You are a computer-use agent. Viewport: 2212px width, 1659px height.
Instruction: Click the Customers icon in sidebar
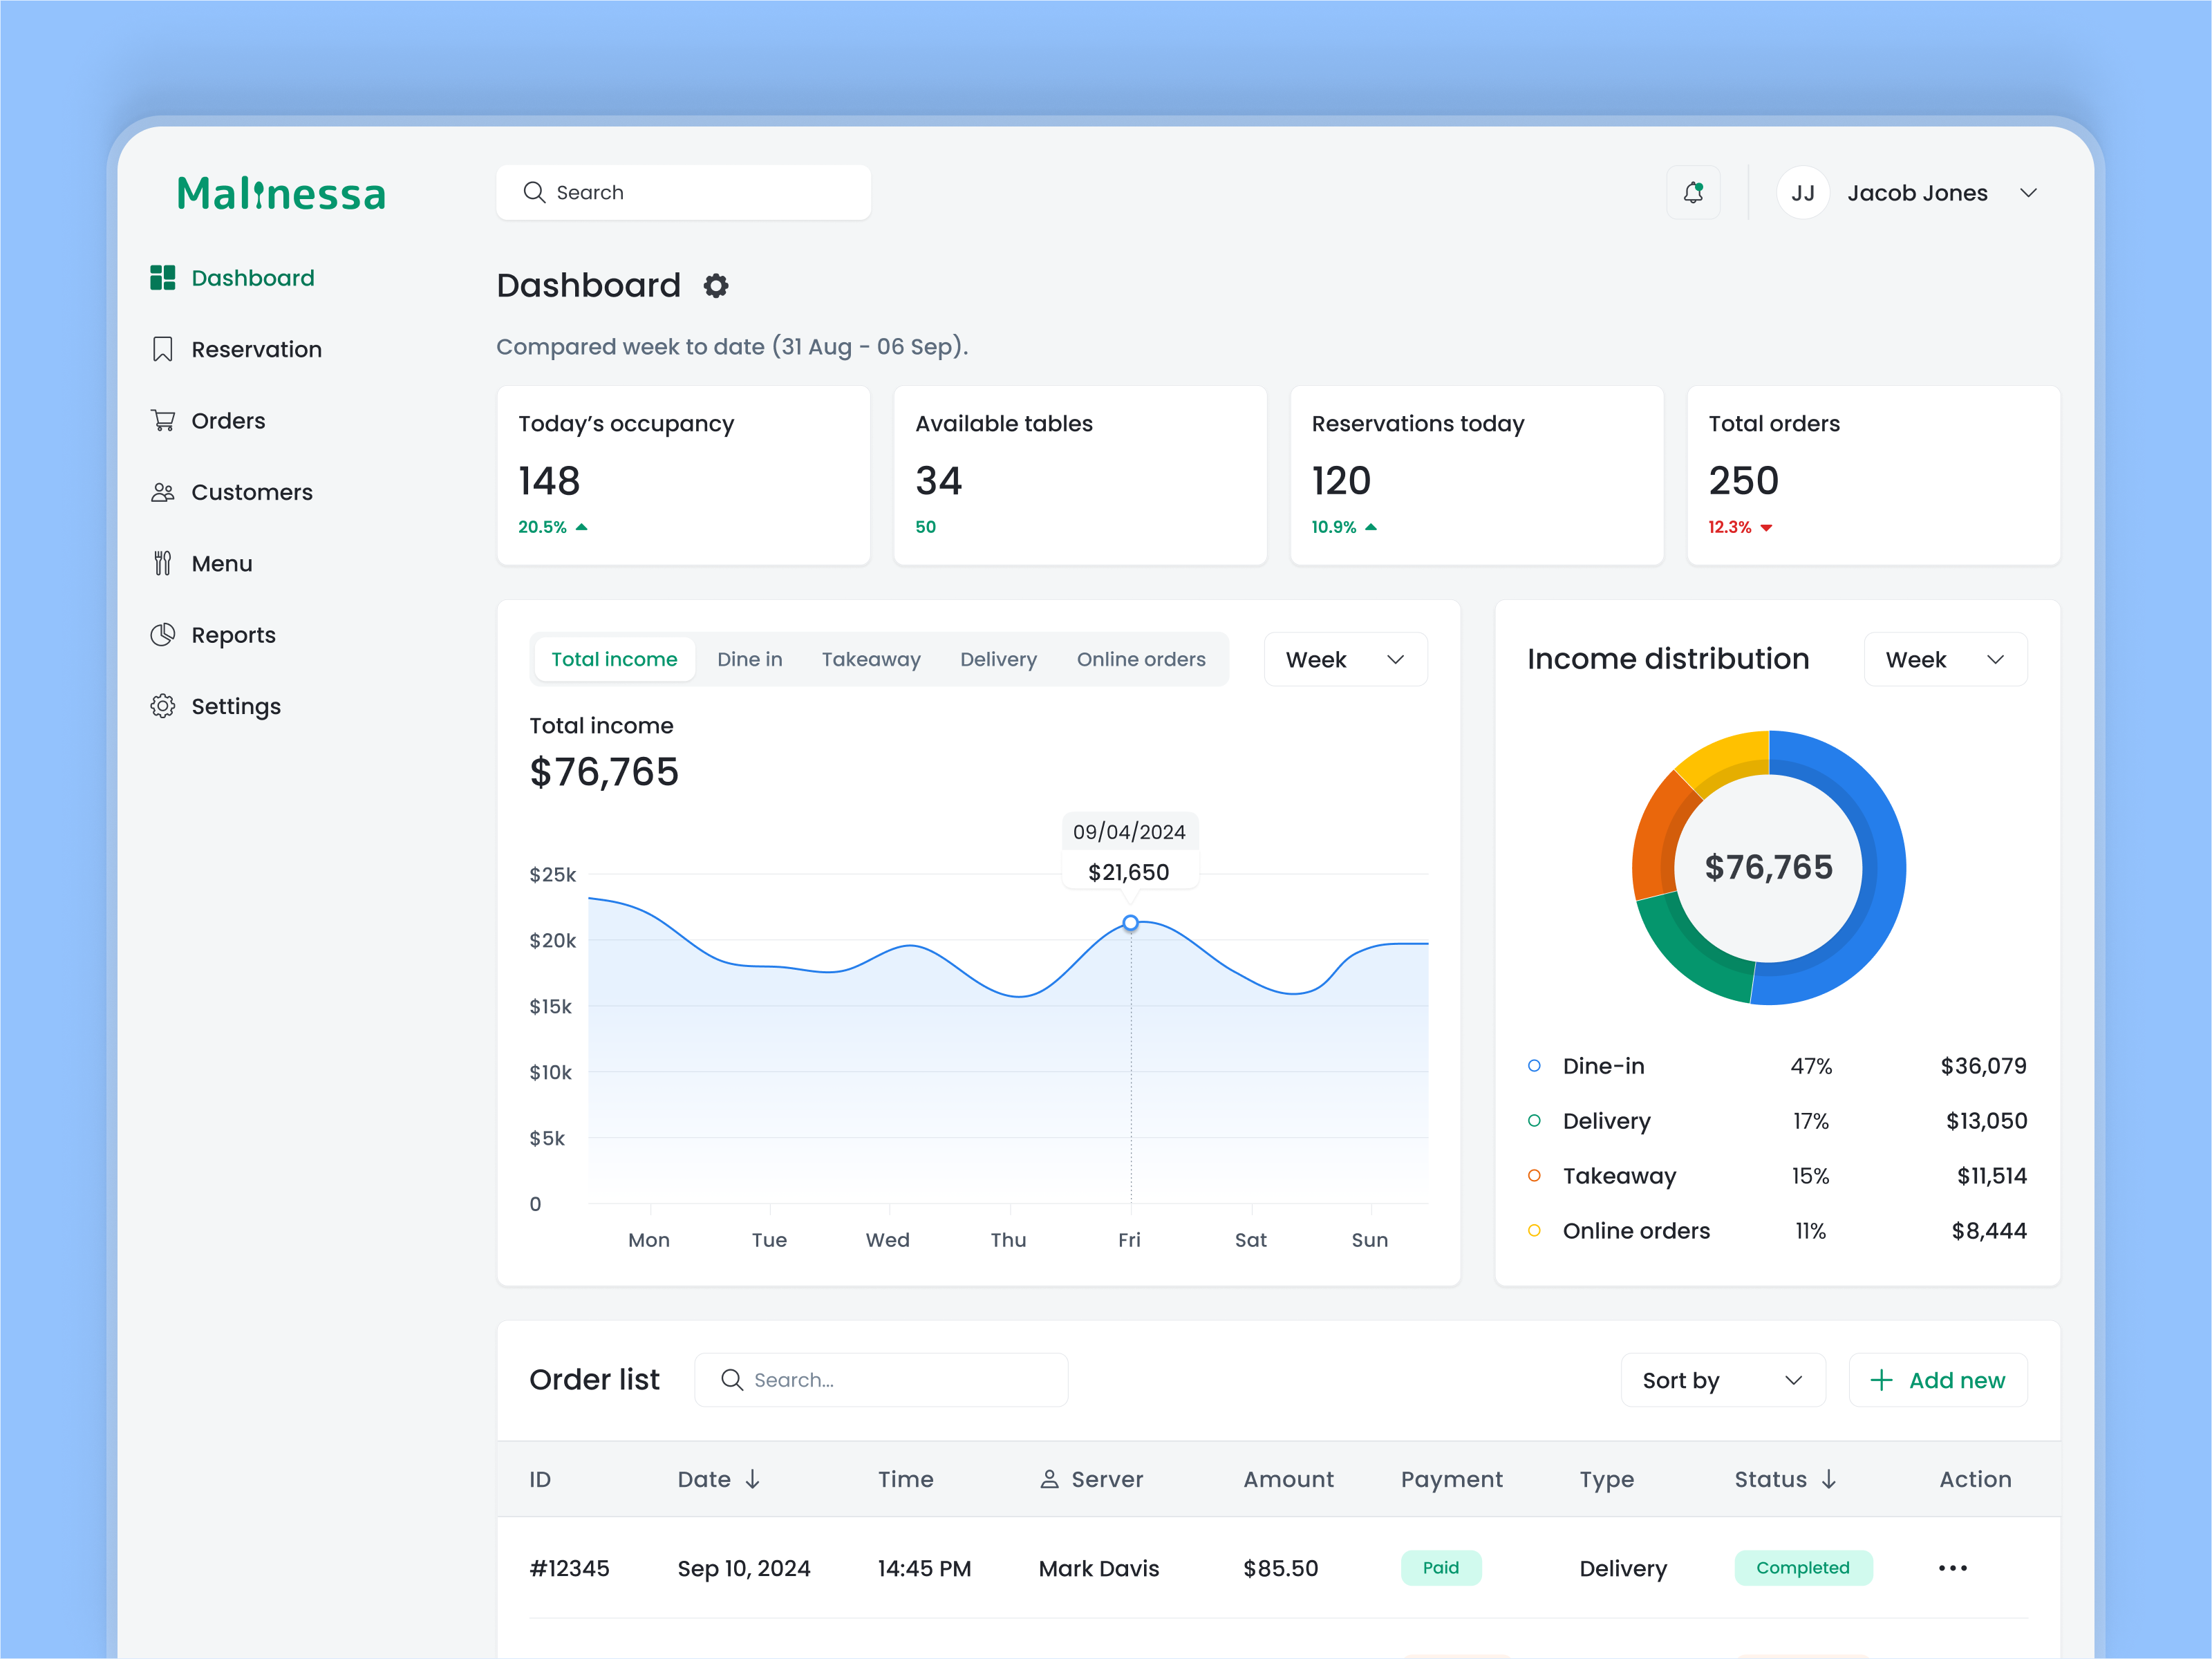162,491
